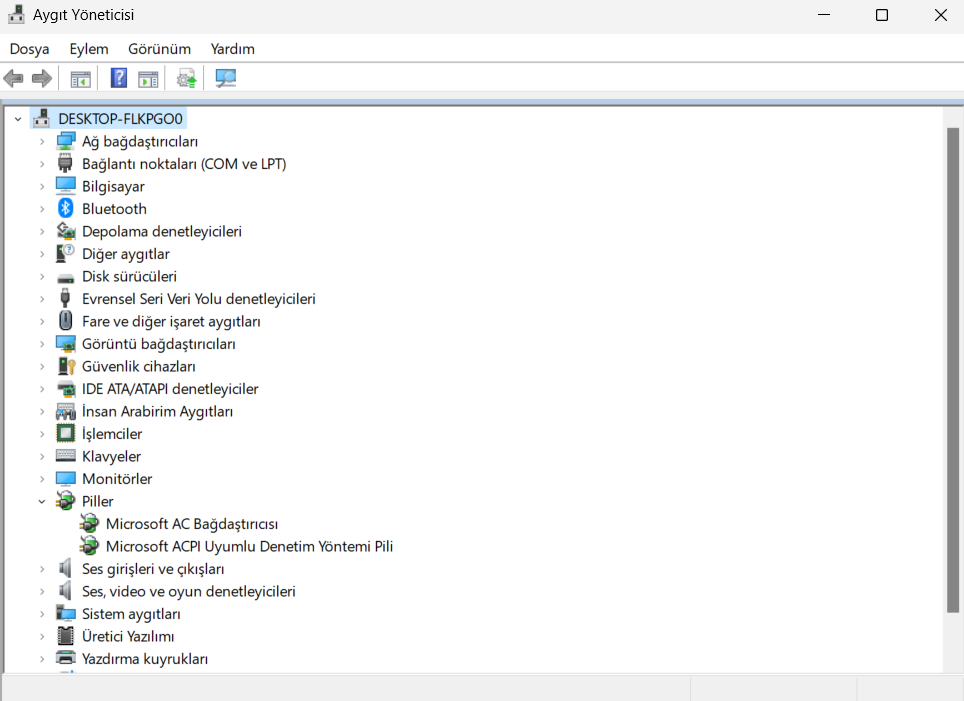964x701 pixels.
Task: Open Help via the question mark icon
Action: coord(119,78)
